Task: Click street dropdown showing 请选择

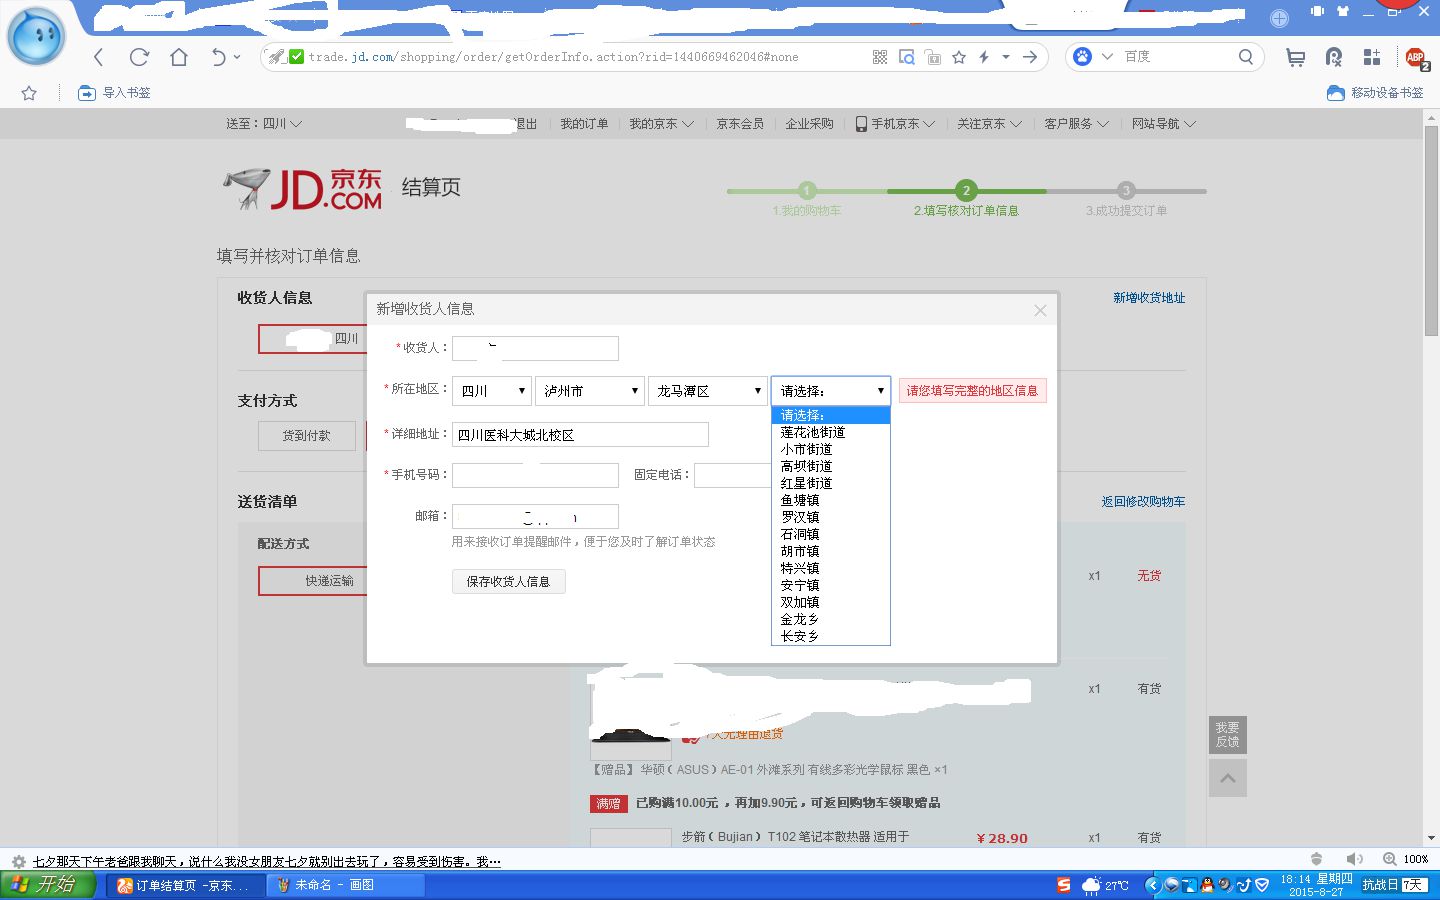Action: tap(830, 390)
